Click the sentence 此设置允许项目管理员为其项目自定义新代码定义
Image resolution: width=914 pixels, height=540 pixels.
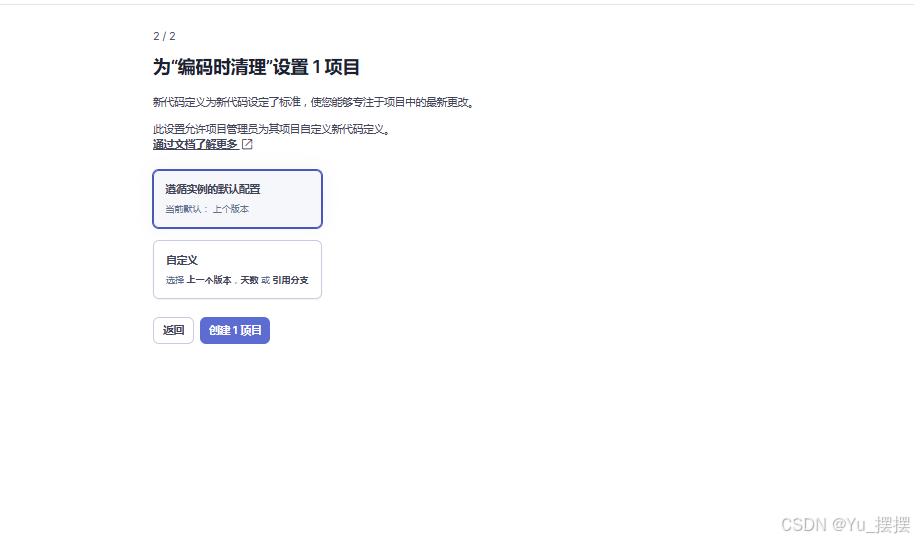[x=272, y=129]
